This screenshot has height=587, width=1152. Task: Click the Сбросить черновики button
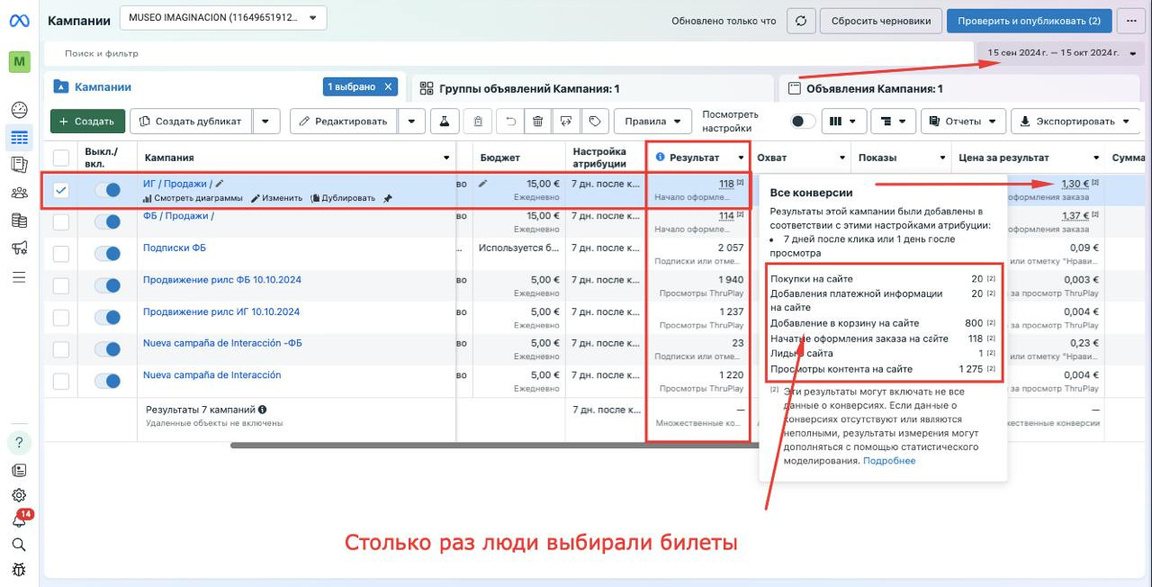[881, 21]
